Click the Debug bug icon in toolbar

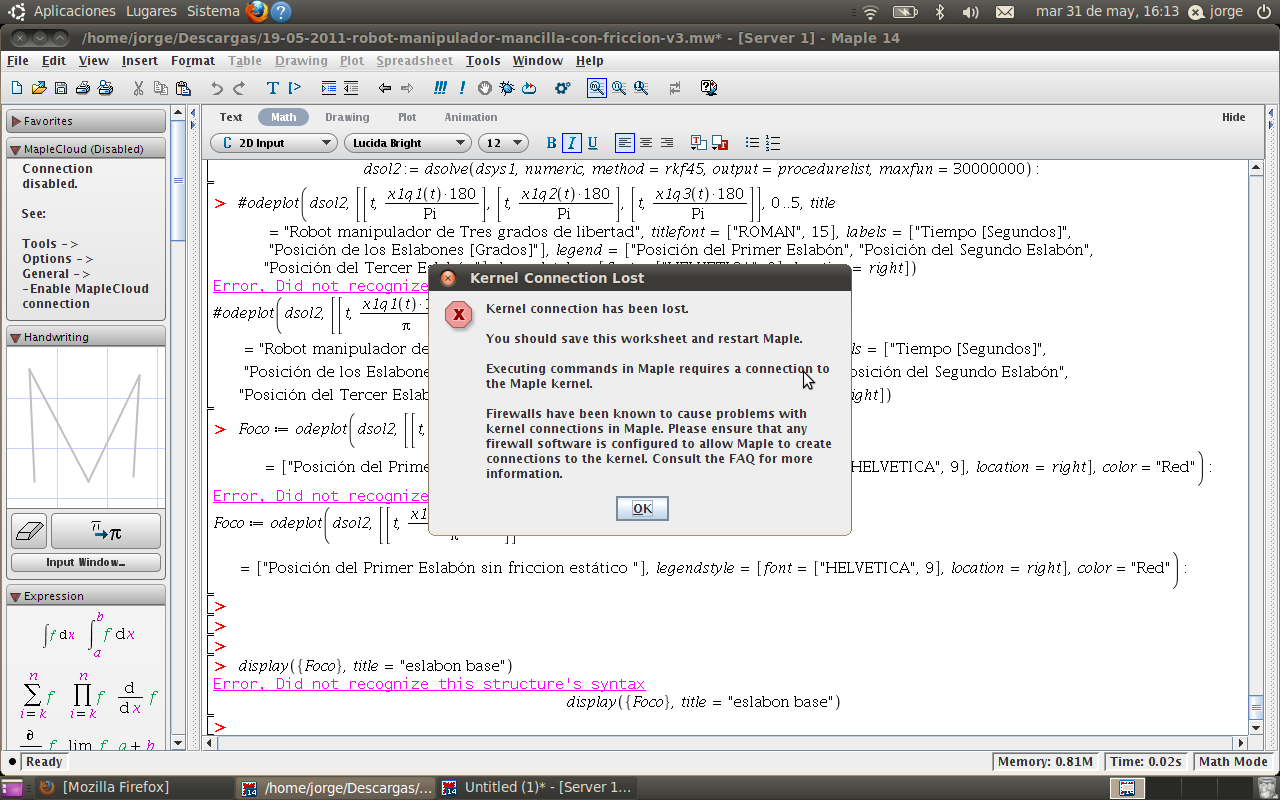(x=507, y=88)
